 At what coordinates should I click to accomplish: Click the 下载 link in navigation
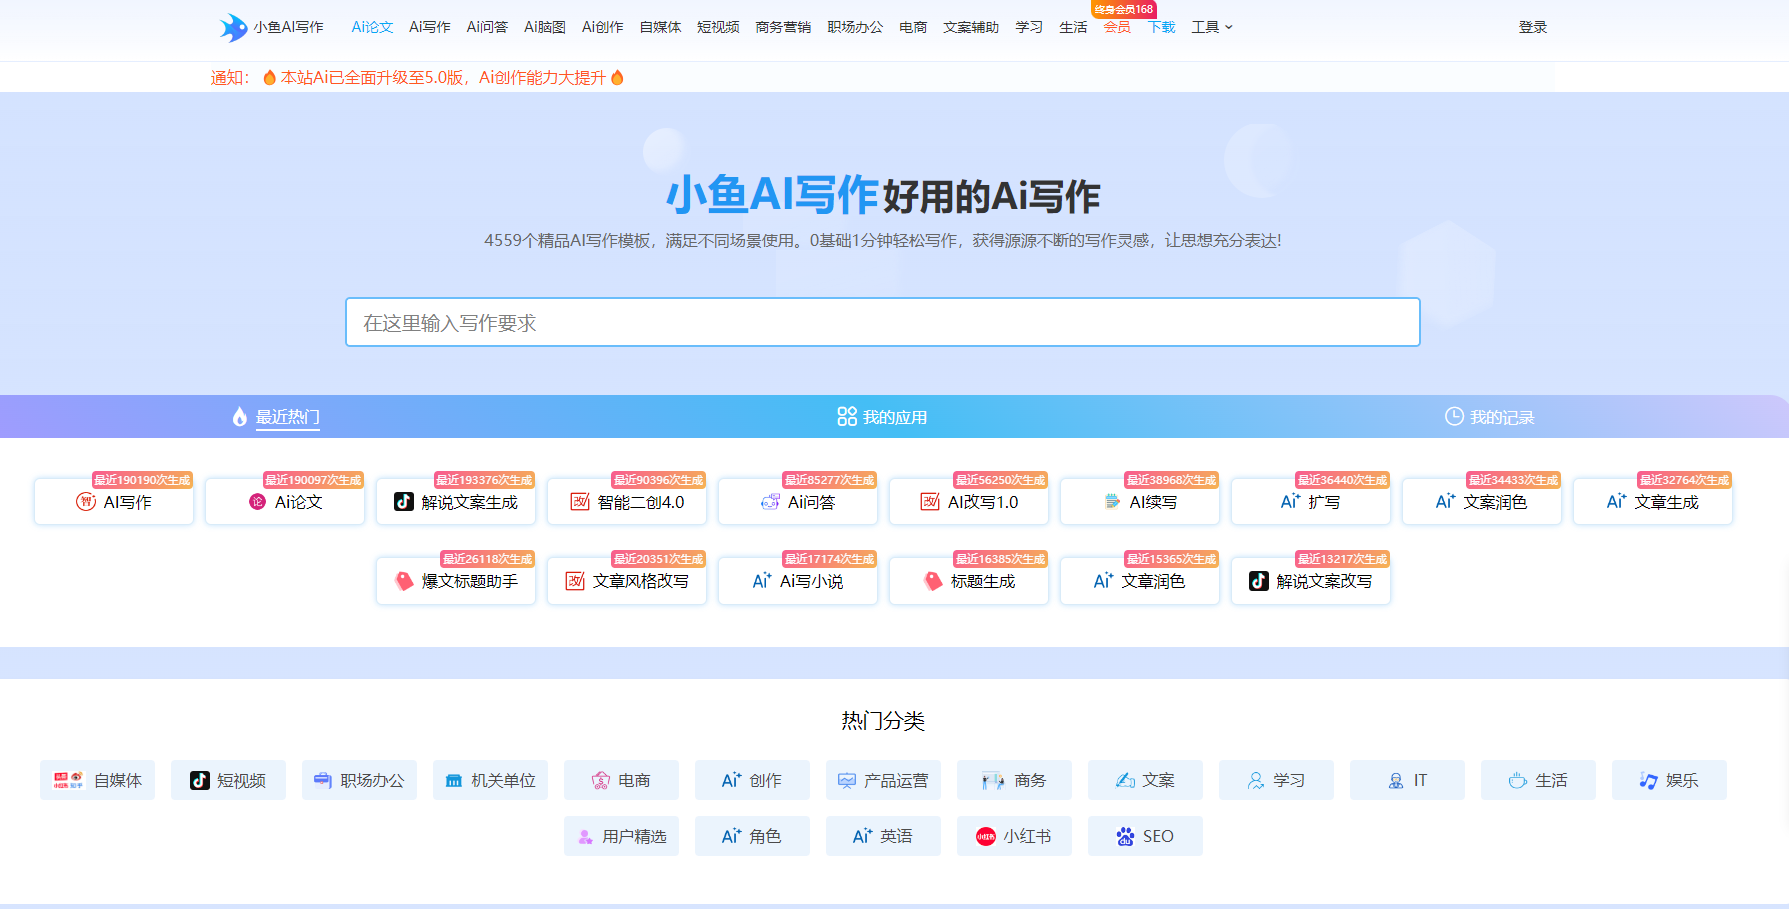tap(1161, 27)
